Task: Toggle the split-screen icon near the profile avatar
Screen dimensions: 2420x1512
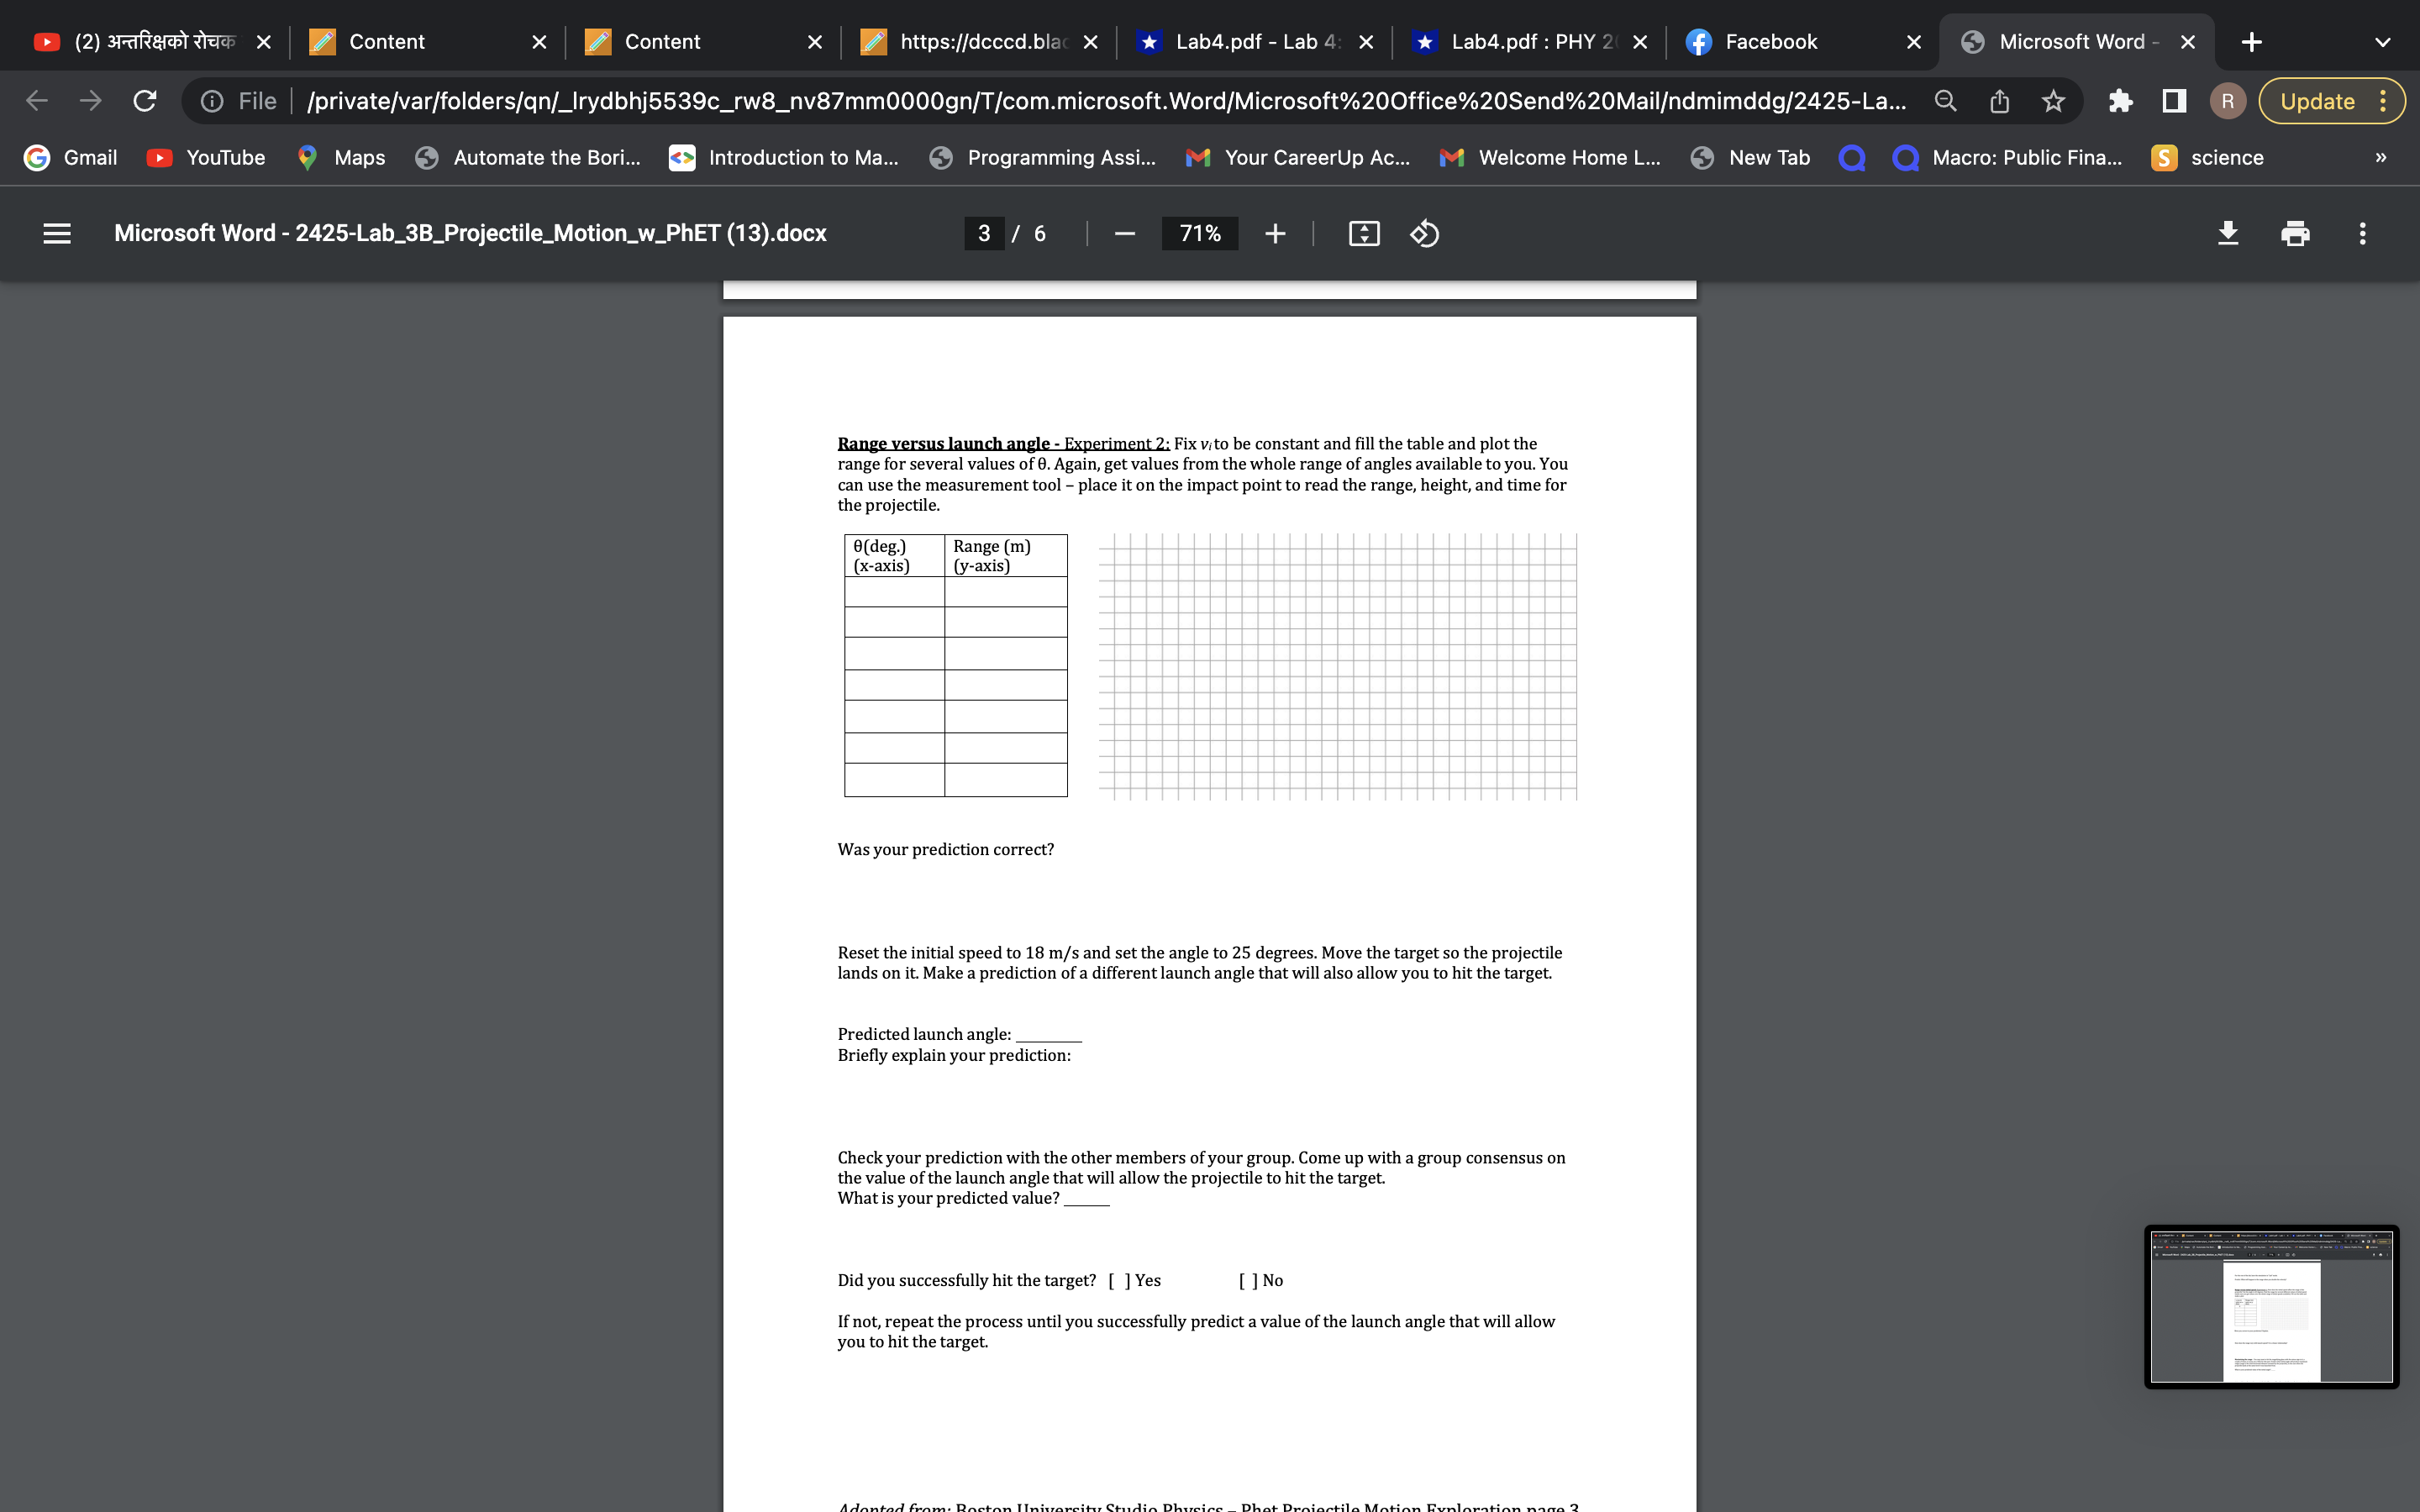Action: coord(2173,100)
